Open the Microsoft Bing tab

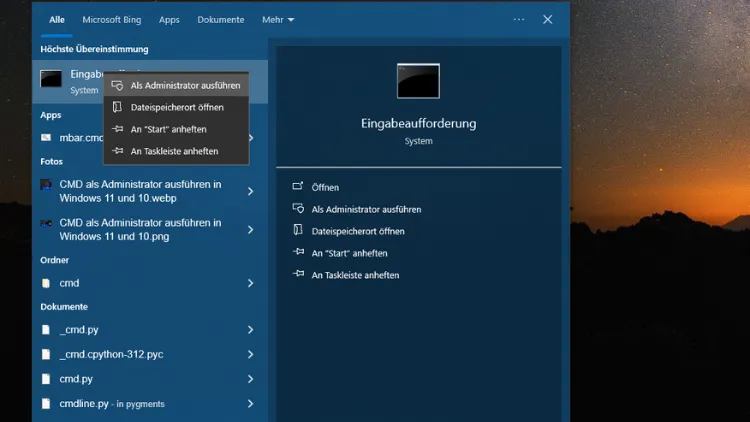tap(111, 20)
